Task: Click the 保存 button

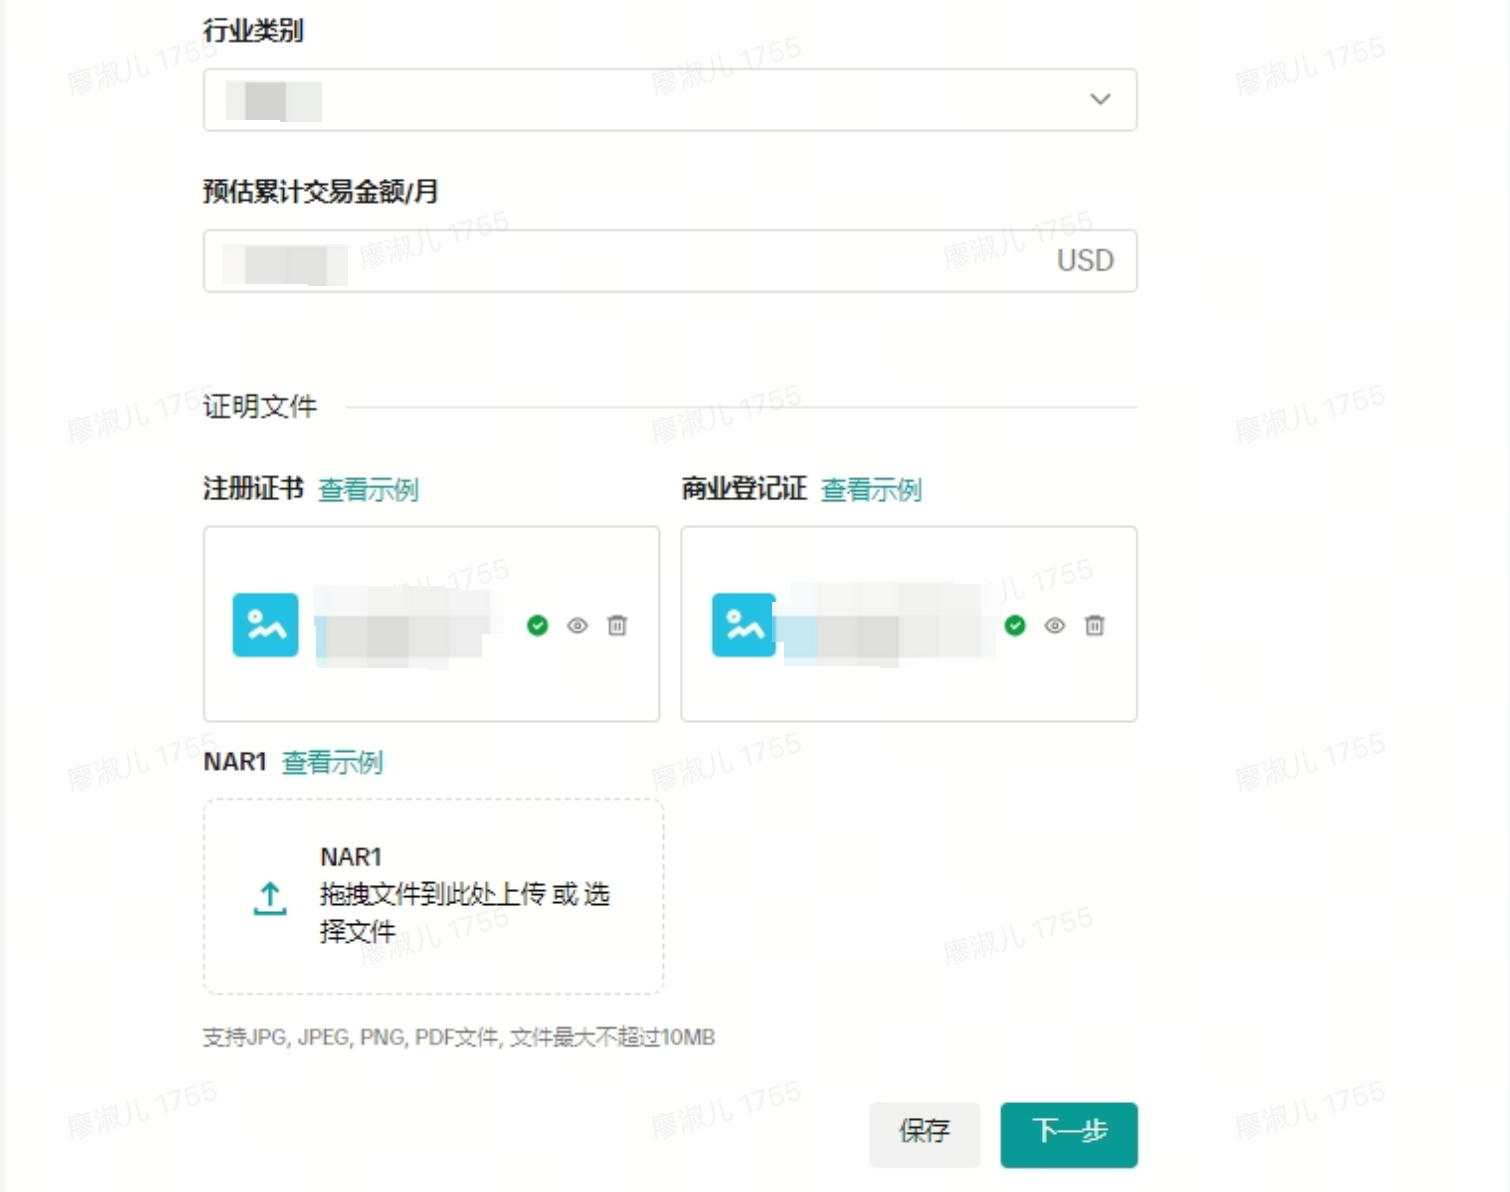Action: point(924,1133)
